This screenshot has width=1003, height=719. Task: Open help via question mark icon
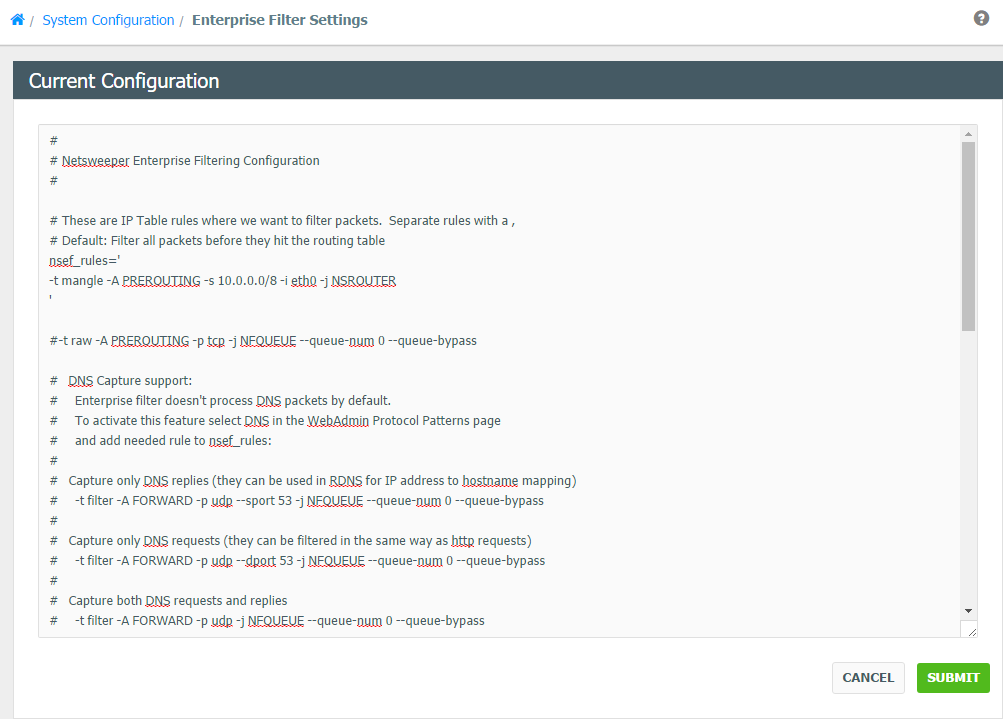click(x=981, y=19)
